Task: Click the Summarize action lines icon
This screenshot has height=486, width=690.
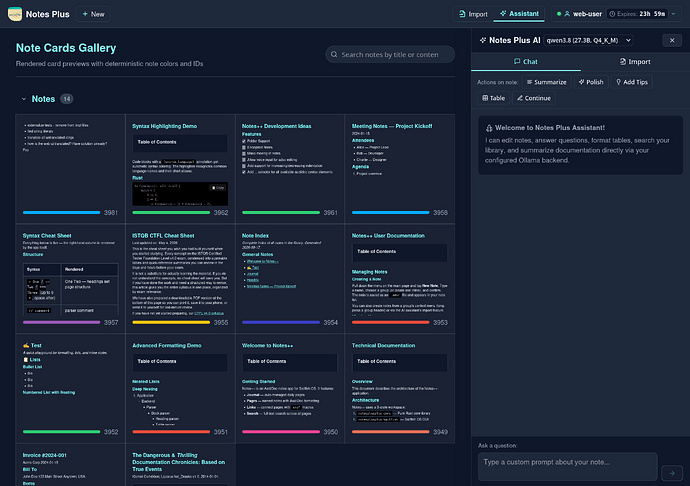Action: click(x=529, y=82)
